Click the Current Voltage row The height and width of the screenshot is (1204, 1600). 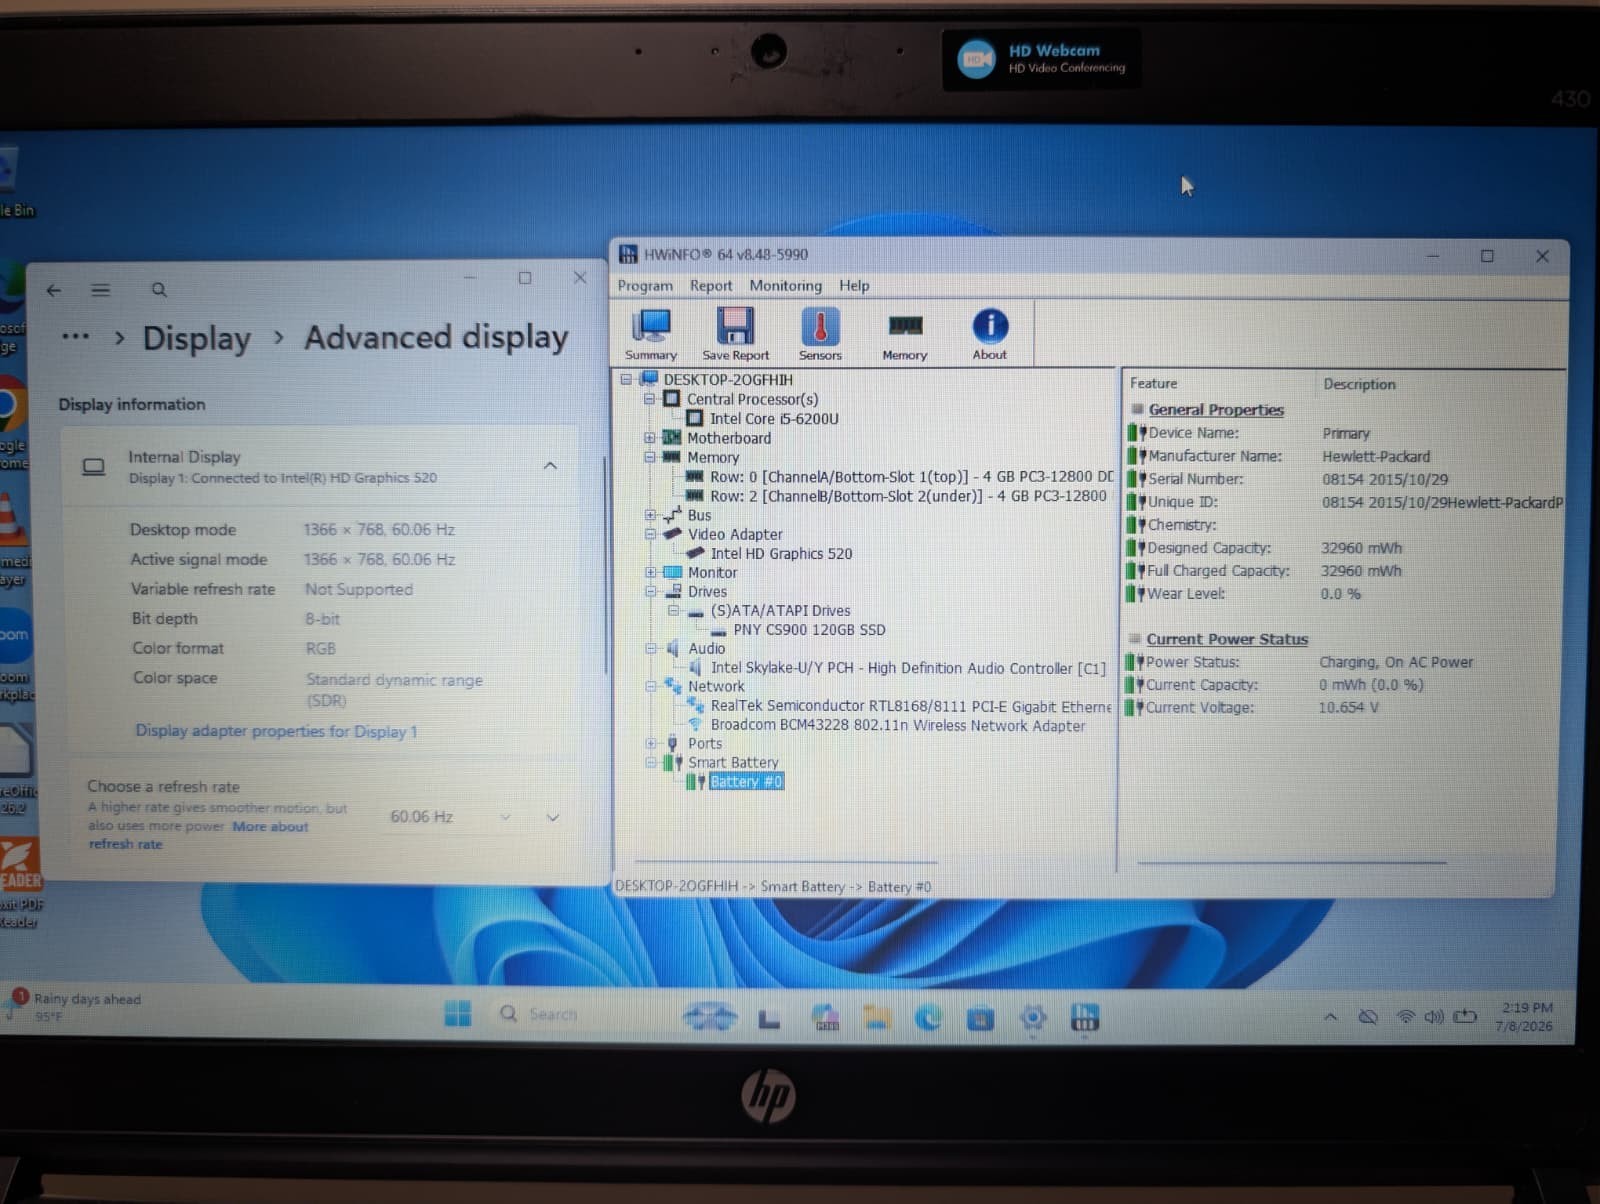tap(1340, 707)
